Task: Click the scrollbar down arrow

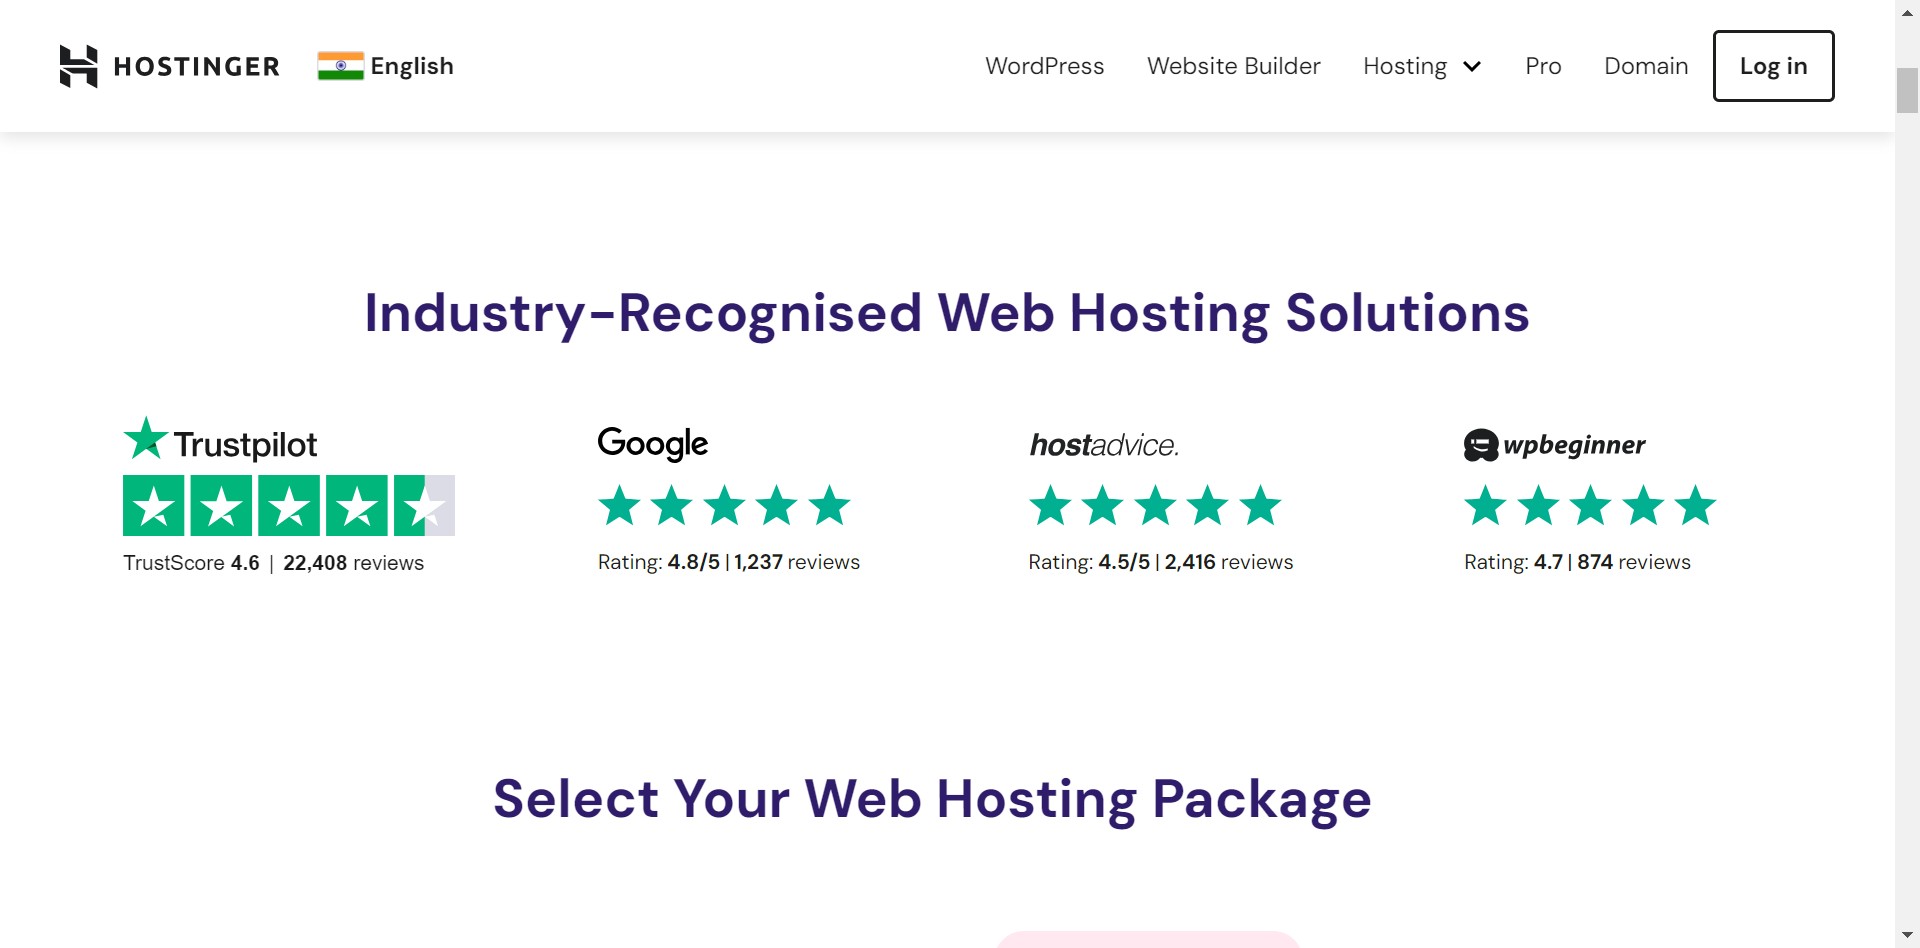Action: pyautogui.click(x=1907, y=936)
